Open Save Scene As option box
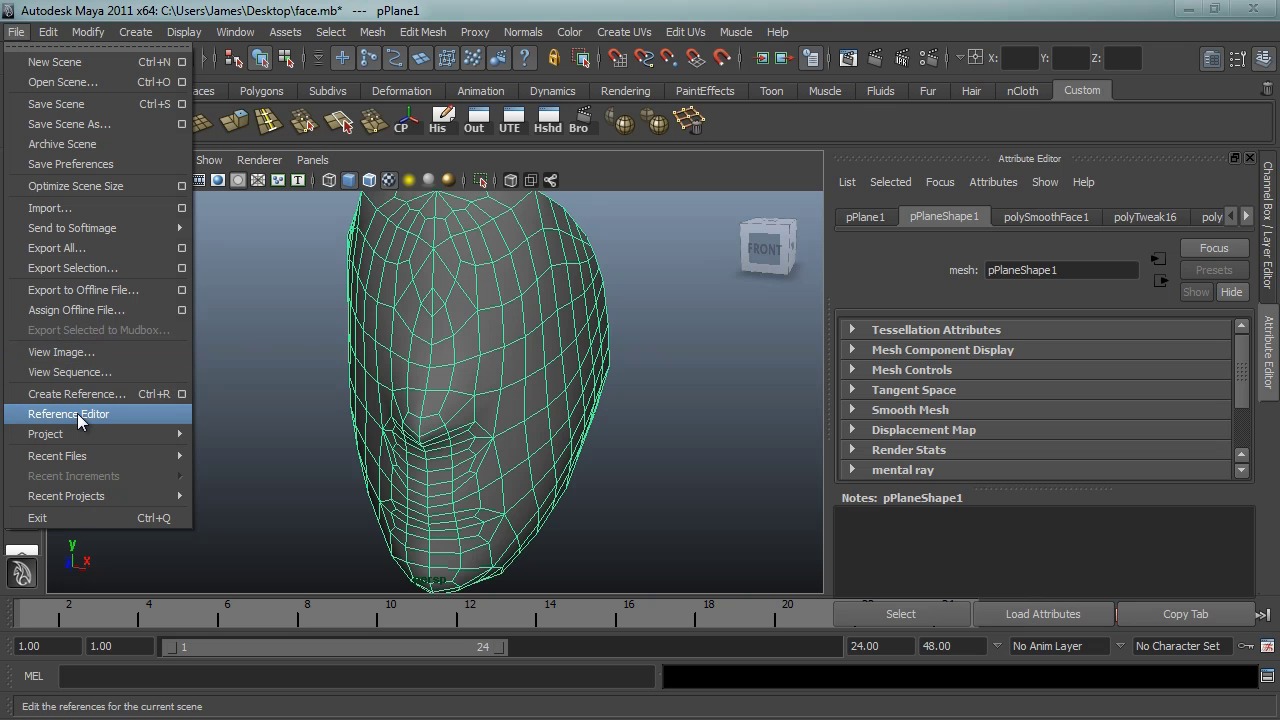1280x720 pixels. pos(182,124)
